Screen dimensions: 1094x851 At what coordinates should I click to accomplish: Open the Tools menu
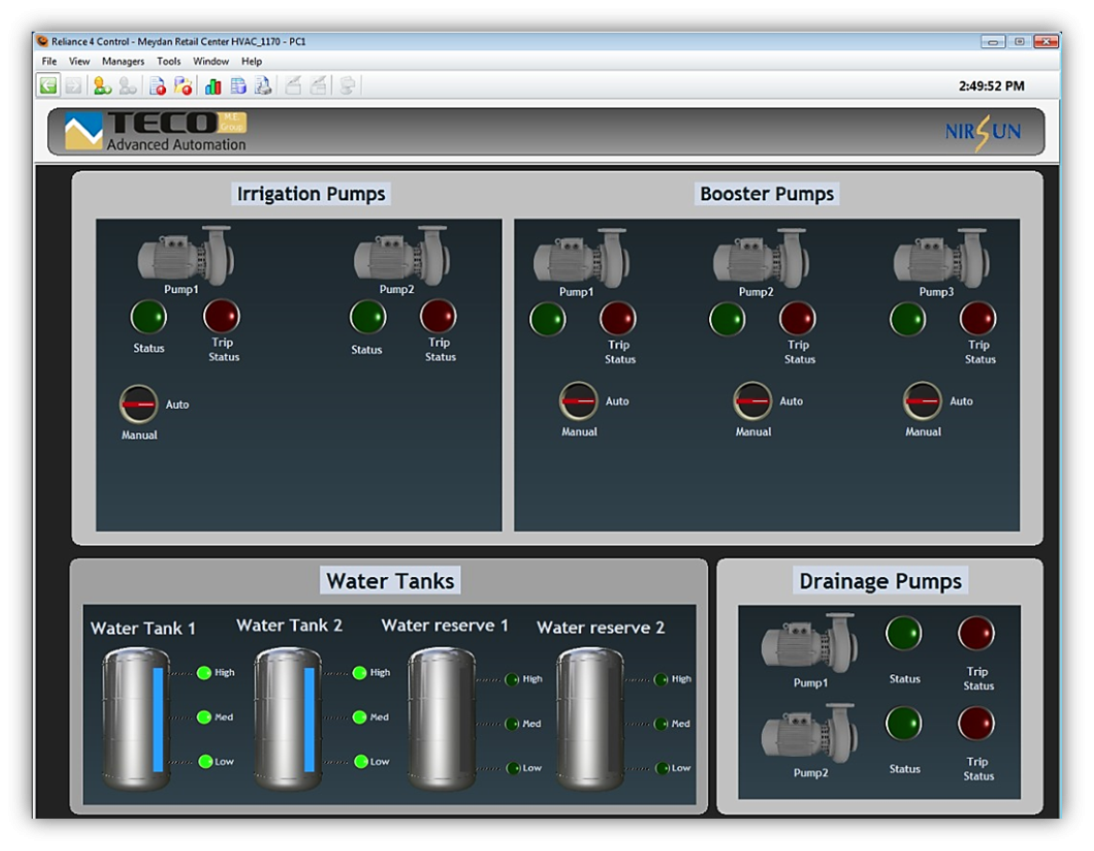[169, 61]
